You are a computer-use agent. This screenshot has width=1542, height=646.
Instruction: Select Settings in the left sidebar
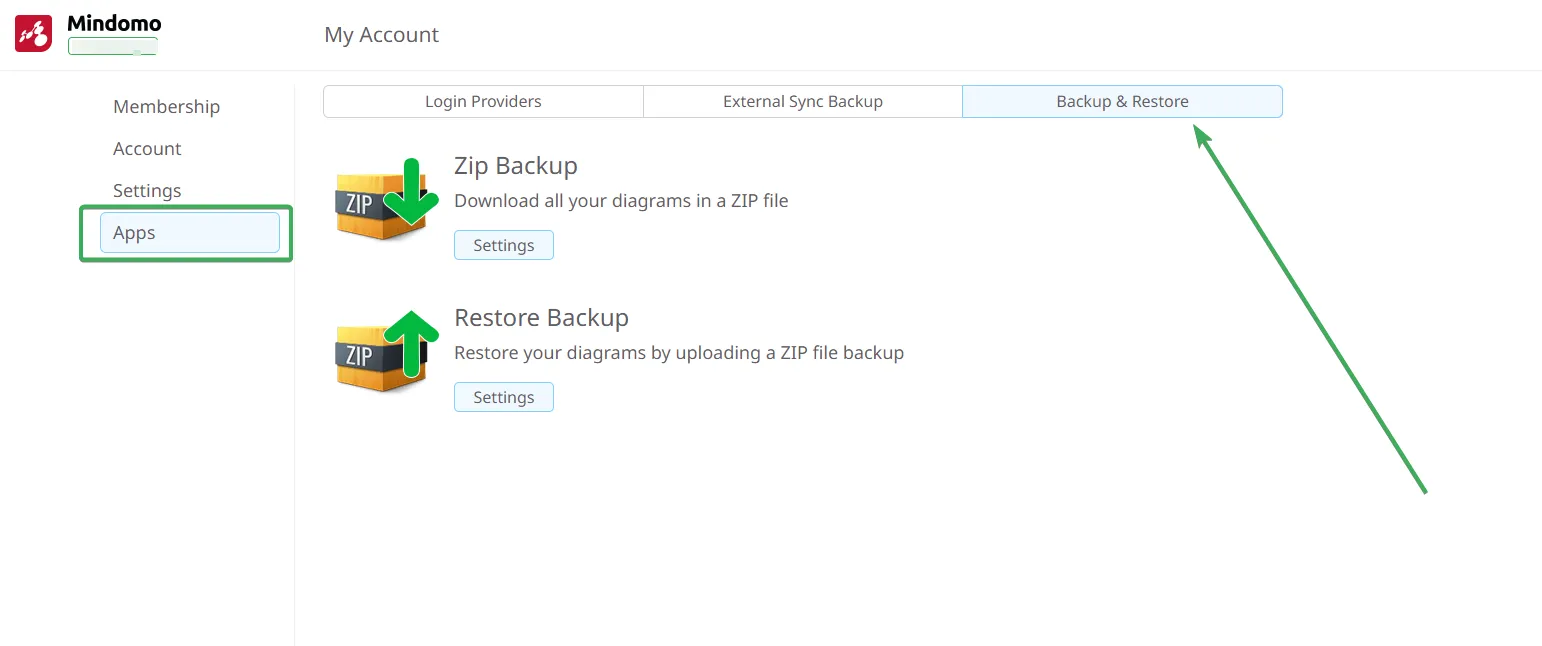tap(147, 191)
